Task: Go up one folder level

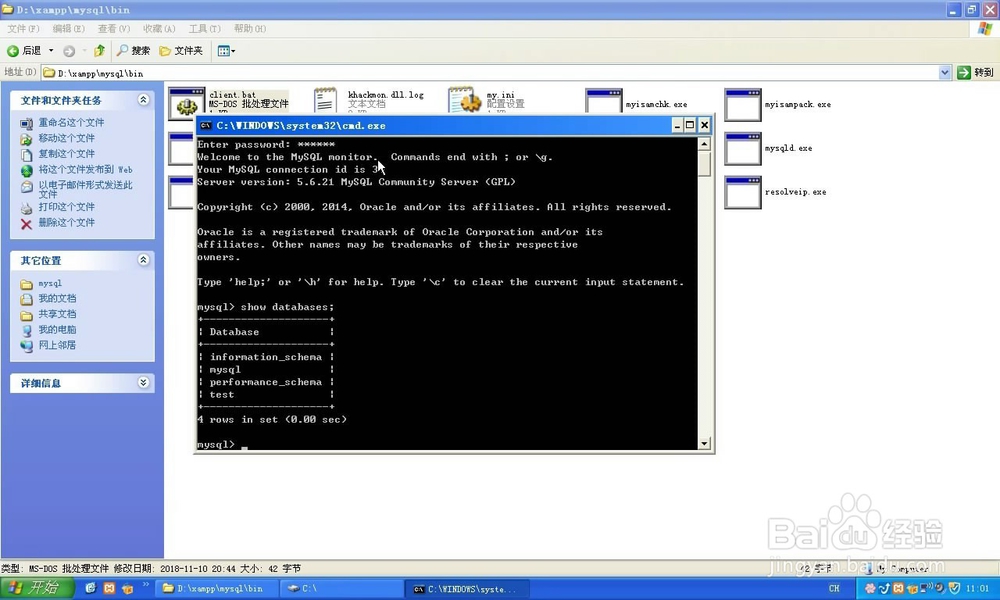Action: [99, 50]
